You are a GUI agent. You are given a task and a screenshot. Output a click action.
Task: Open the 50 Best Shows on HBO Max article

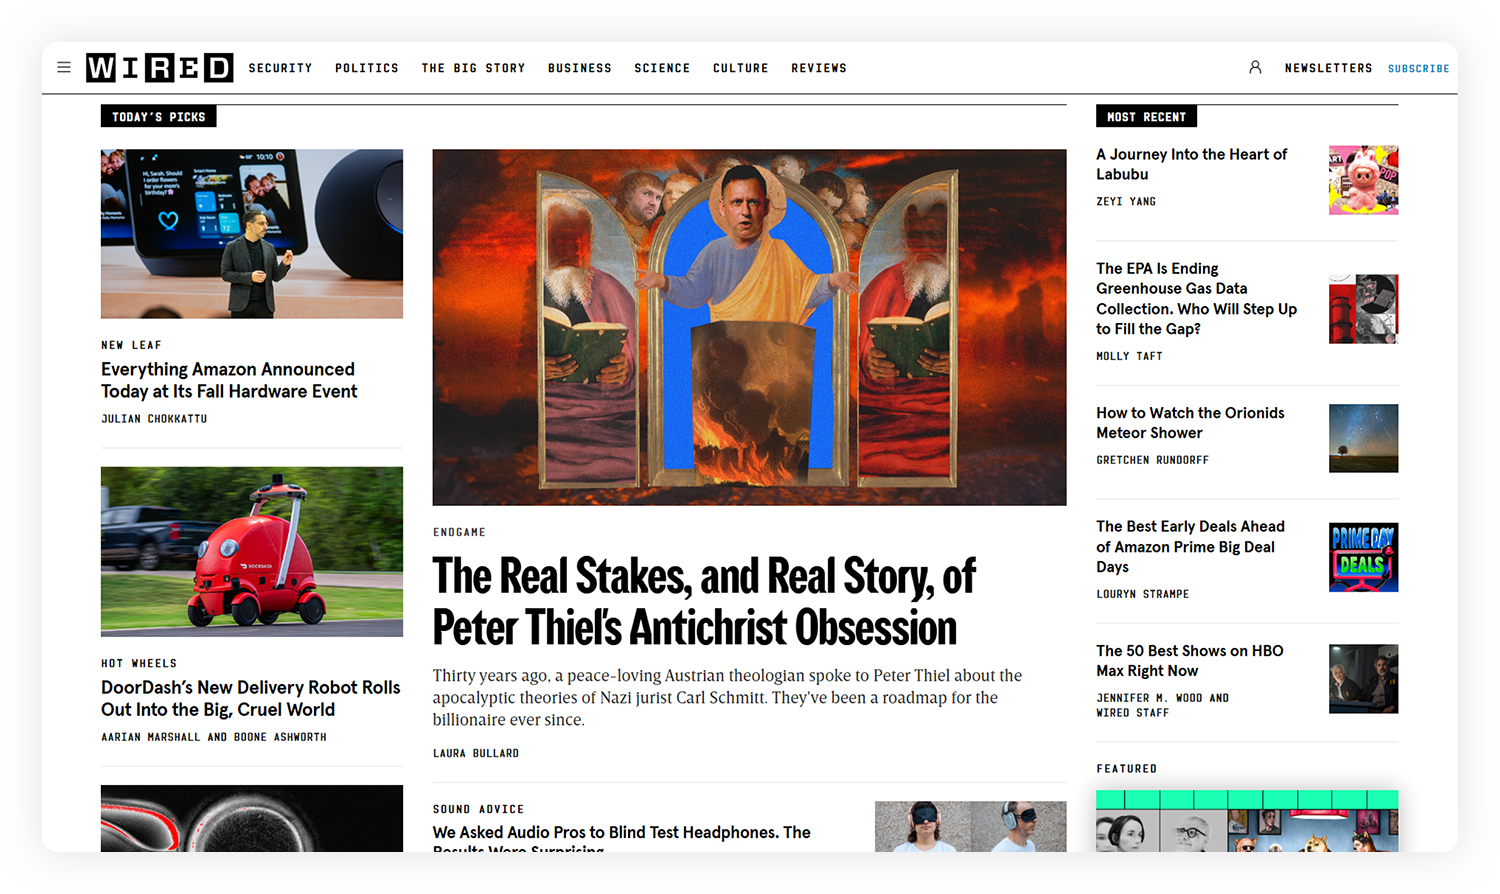point(1190,661)
